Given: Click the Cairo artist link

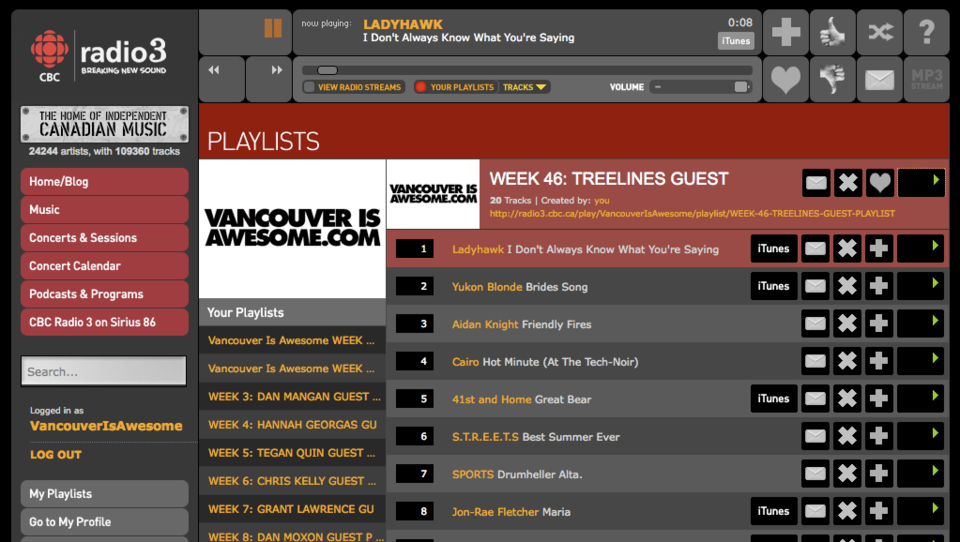Looking at the screenshot, I should coord(465,362).
